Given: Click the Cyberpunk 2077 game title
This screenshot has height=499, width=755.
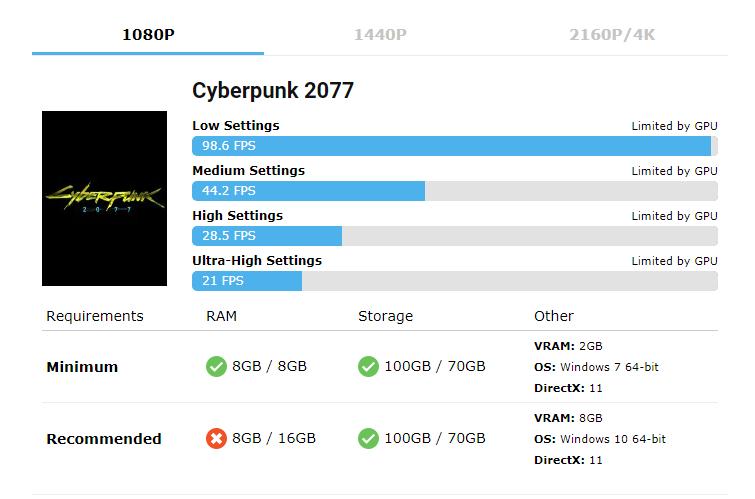Looking at the screenshot, I should click(x=273, y=90).
